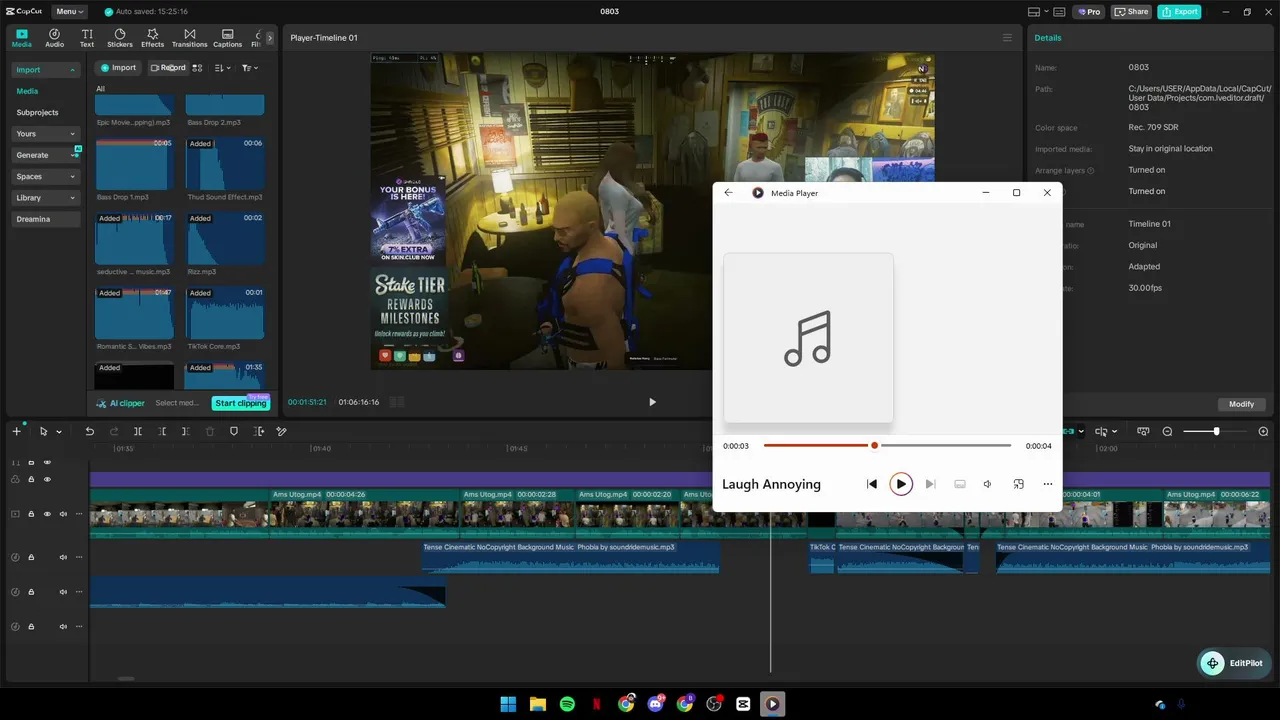The image size is (1280, 720).
Task: Add a marker with the shield-shaped marker icon
Action: coord(234,431)
